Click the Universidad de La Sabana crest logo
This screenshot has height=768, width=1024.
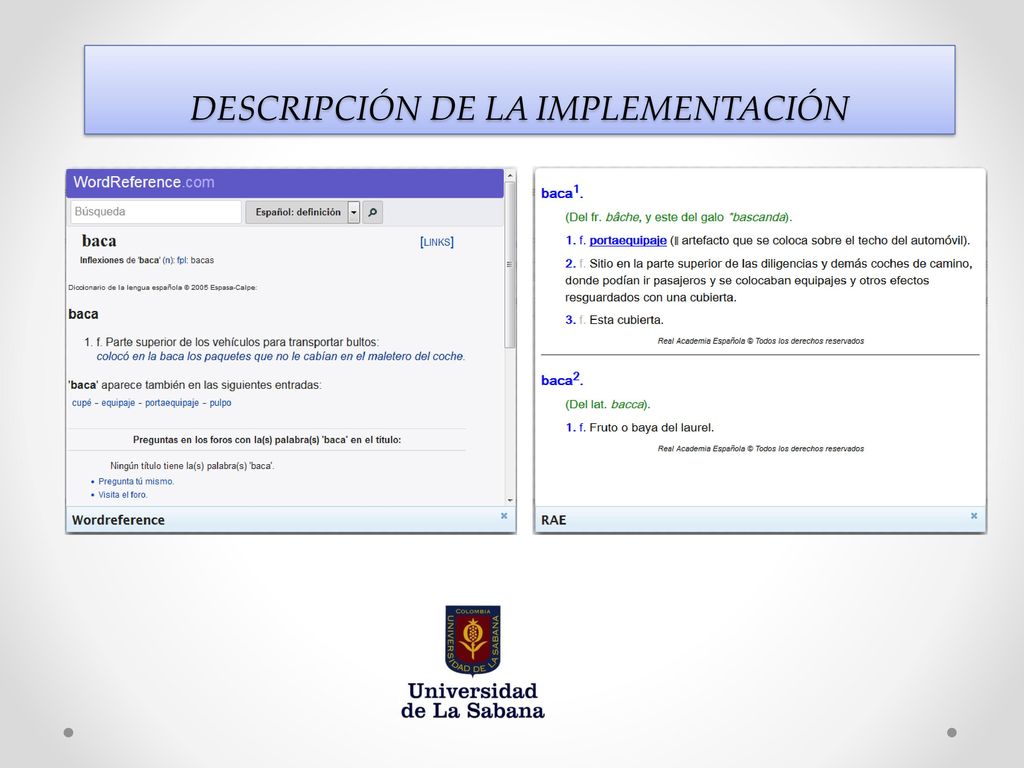coord(473,639)
